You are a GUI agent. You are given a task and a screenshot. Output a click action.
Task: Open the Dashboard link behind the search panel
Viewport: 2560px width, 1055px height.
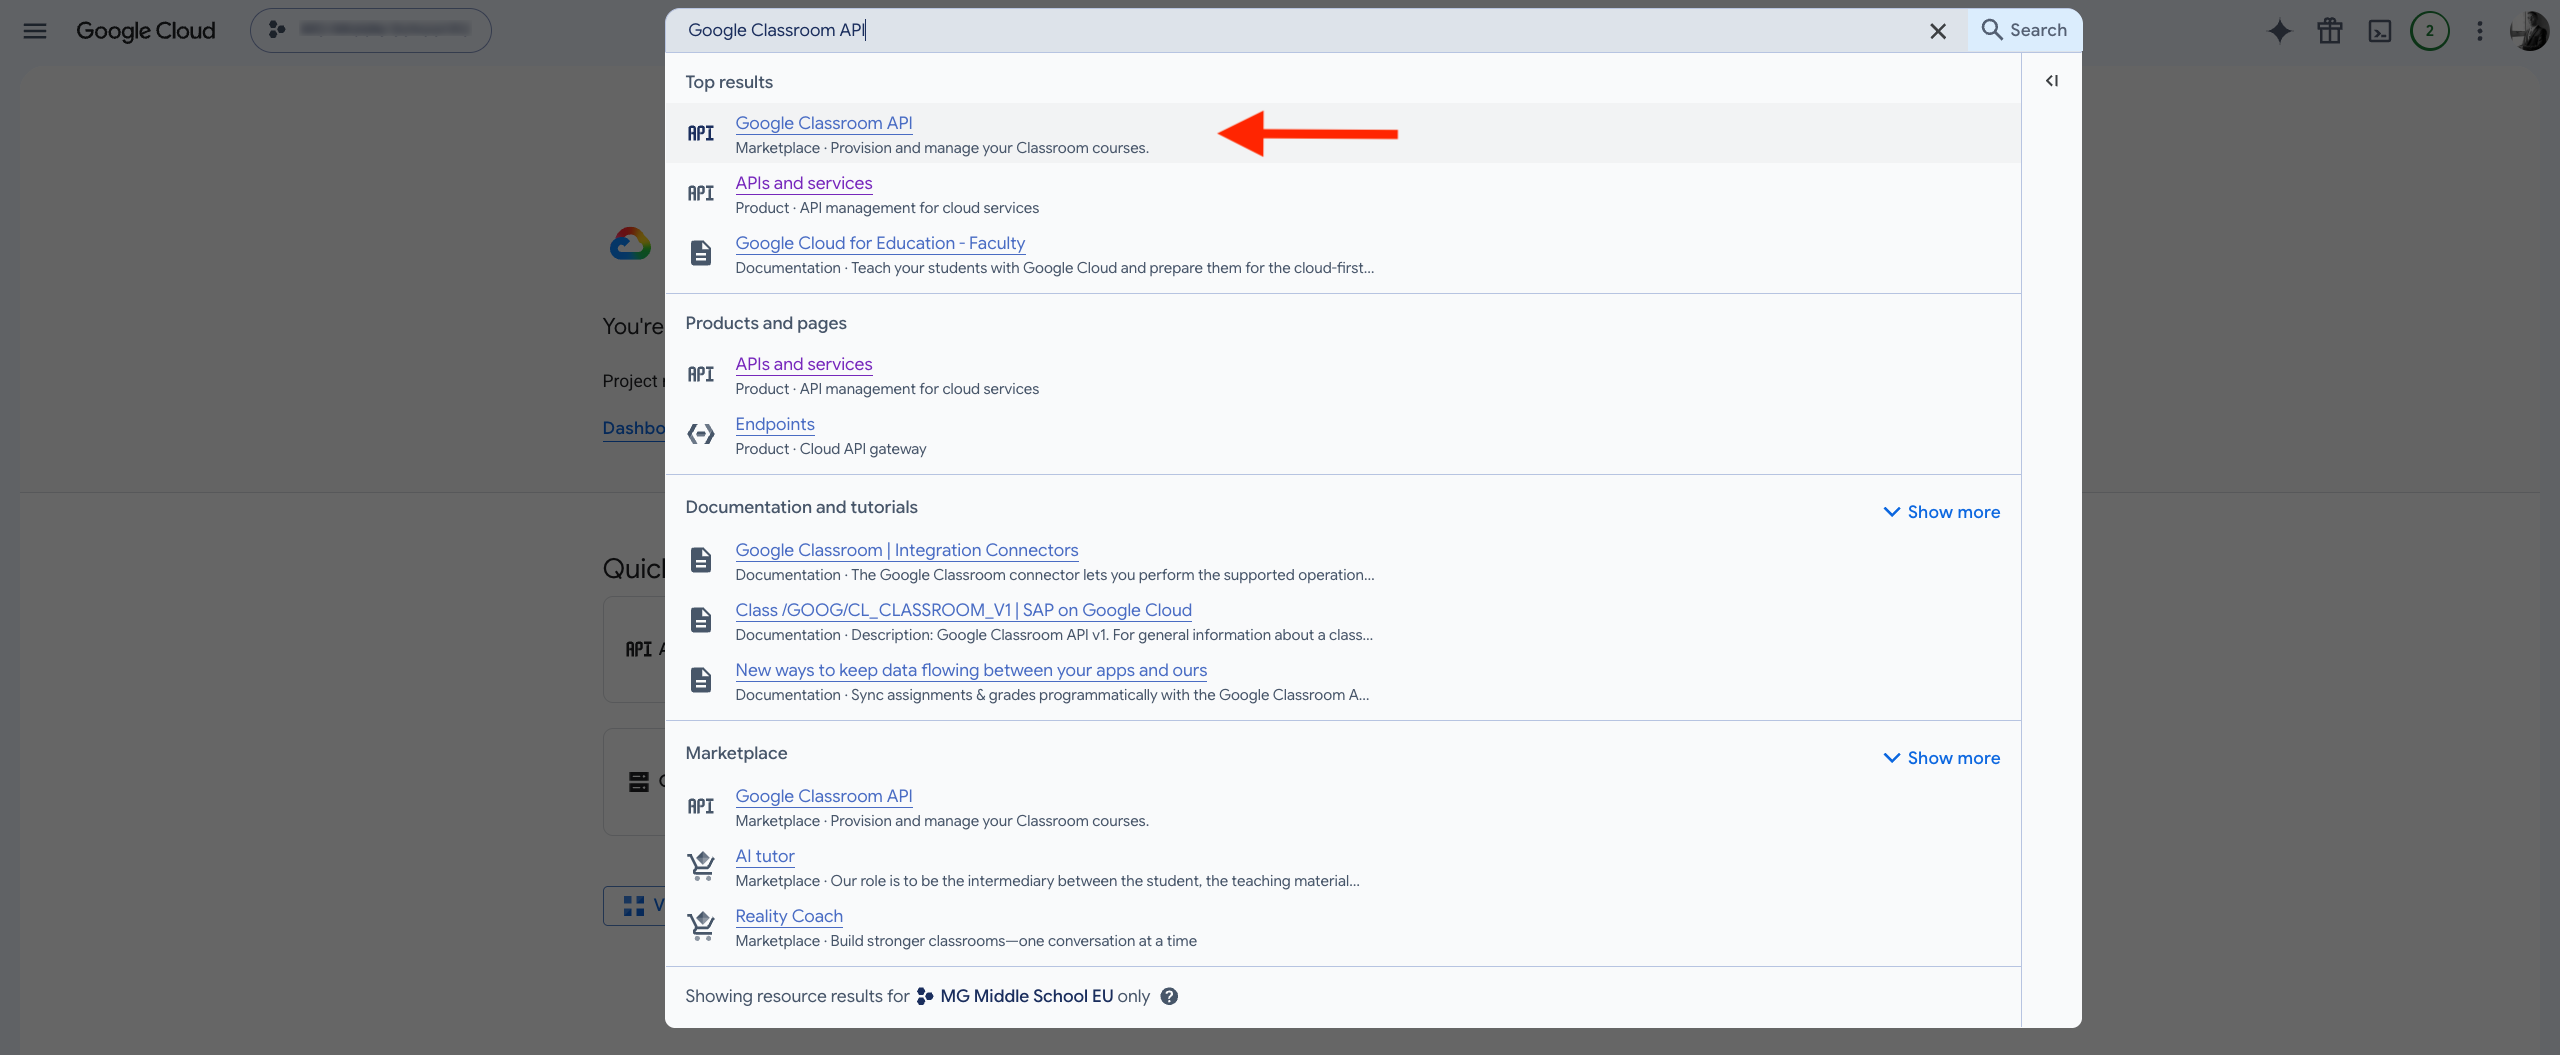(x=633, y=428)
